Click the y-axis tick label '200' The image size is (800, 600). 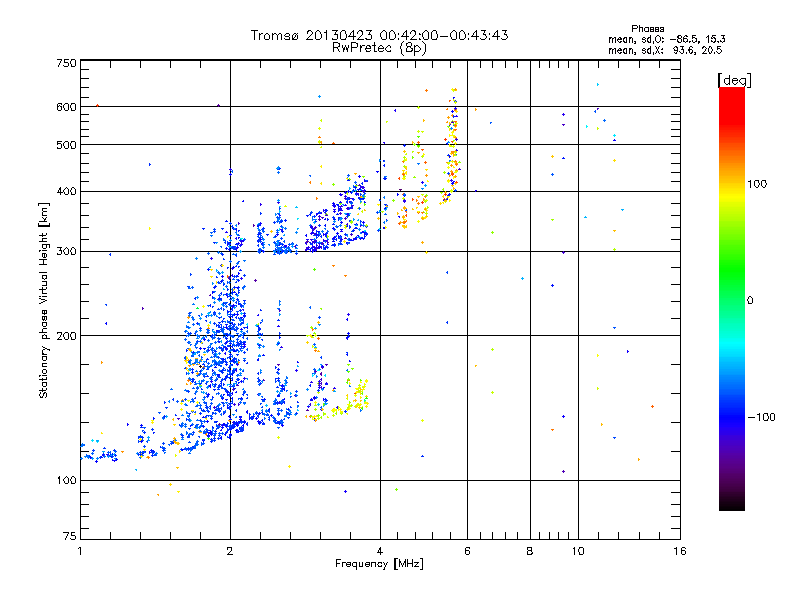click(x=67, y=336)
